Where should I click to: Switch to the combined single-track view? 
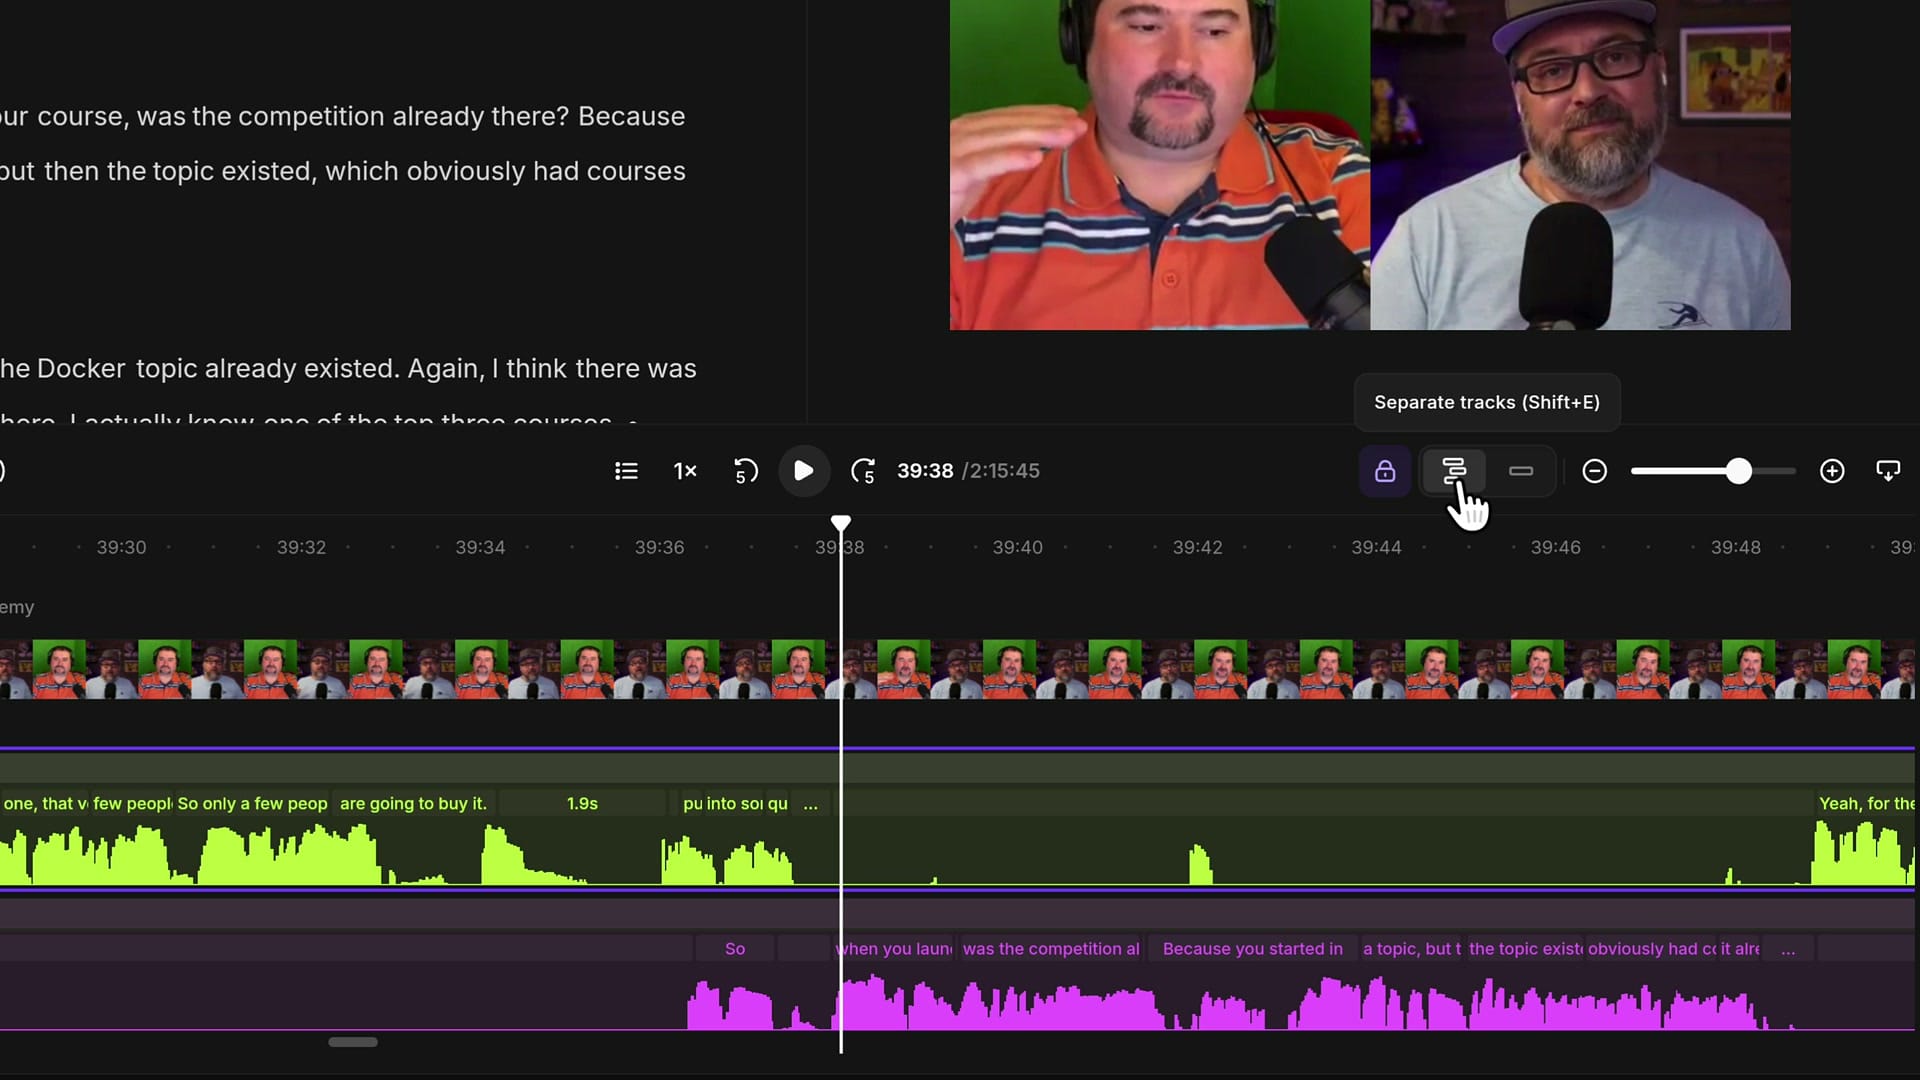(x=1521, y=471)
